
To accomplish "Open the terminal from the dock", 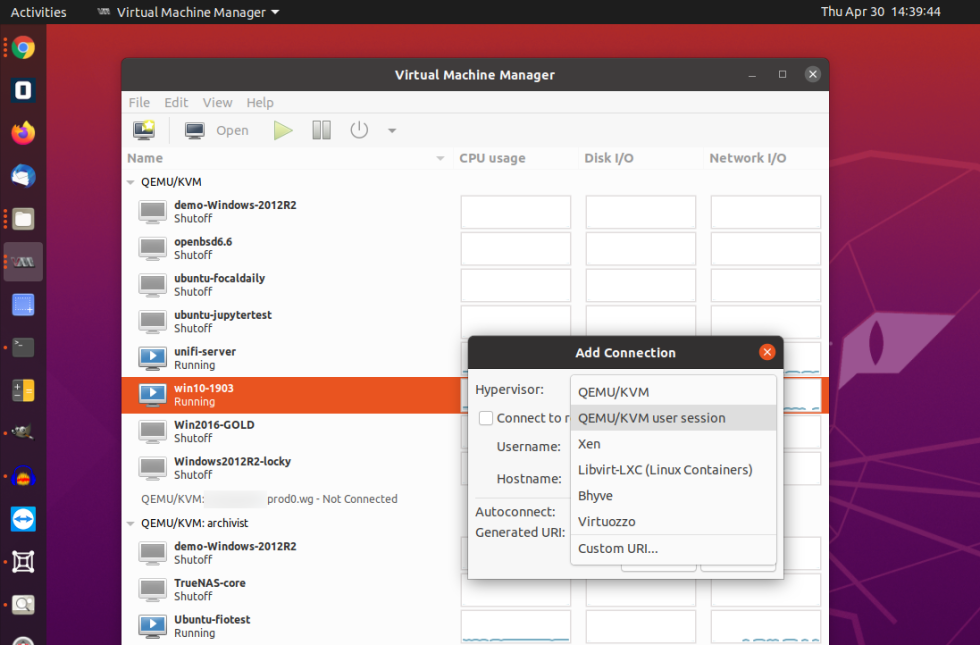I will pyautogui.click(x=22, y=347).
